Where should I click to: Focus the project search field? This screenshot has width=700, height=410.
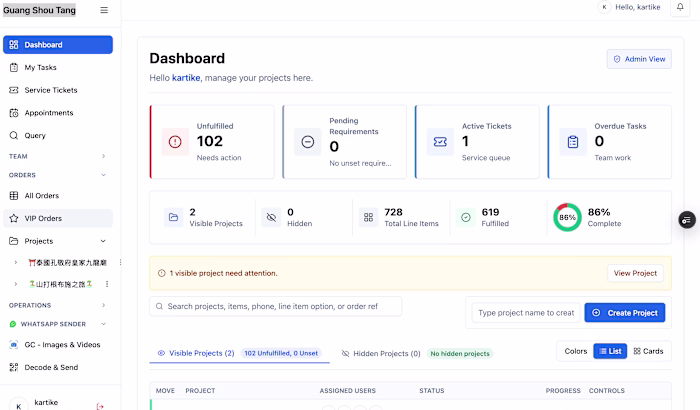275,306
